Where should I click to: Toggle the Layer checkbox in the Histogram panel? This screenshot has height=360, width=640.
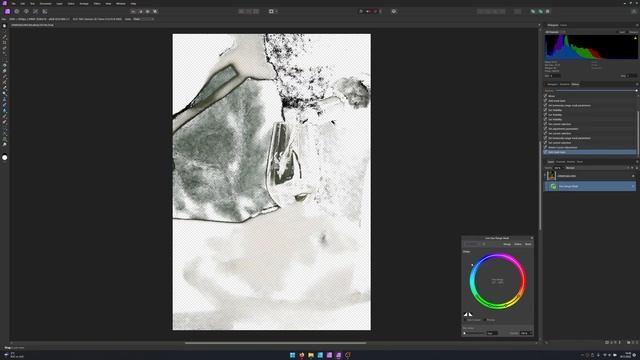[618, 32]
